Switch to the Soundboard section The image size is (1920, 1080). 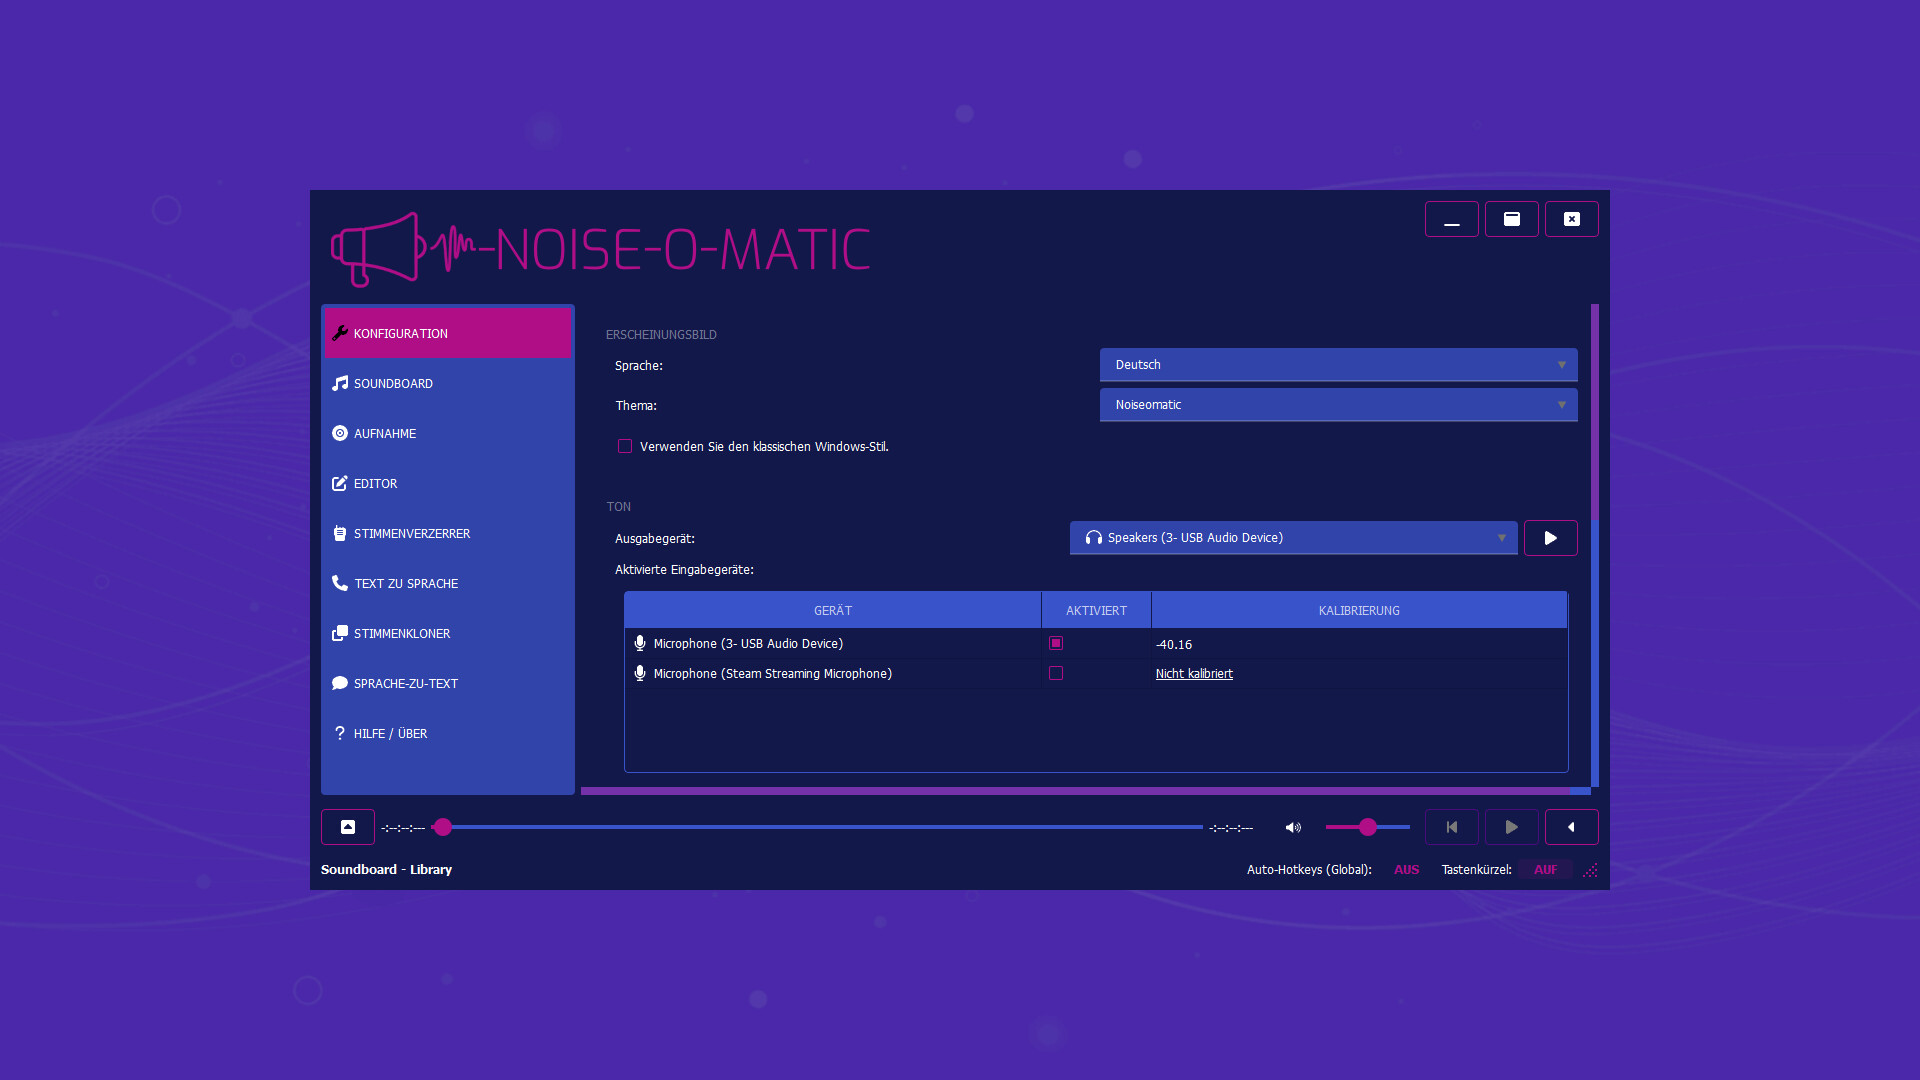[x=393, y=383]
